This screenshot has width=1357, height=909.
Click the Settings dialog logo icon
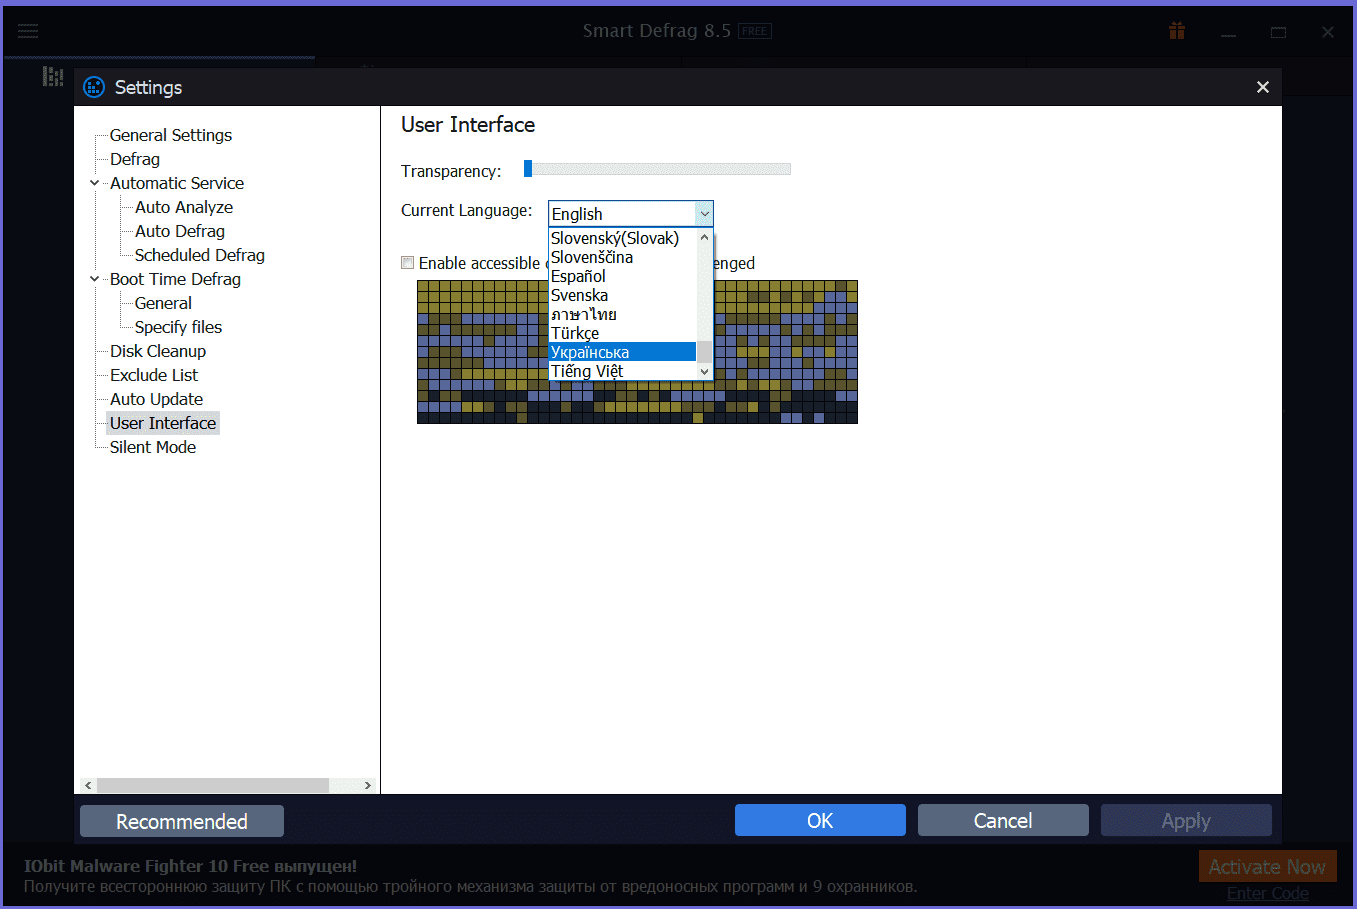coord(94,87)
